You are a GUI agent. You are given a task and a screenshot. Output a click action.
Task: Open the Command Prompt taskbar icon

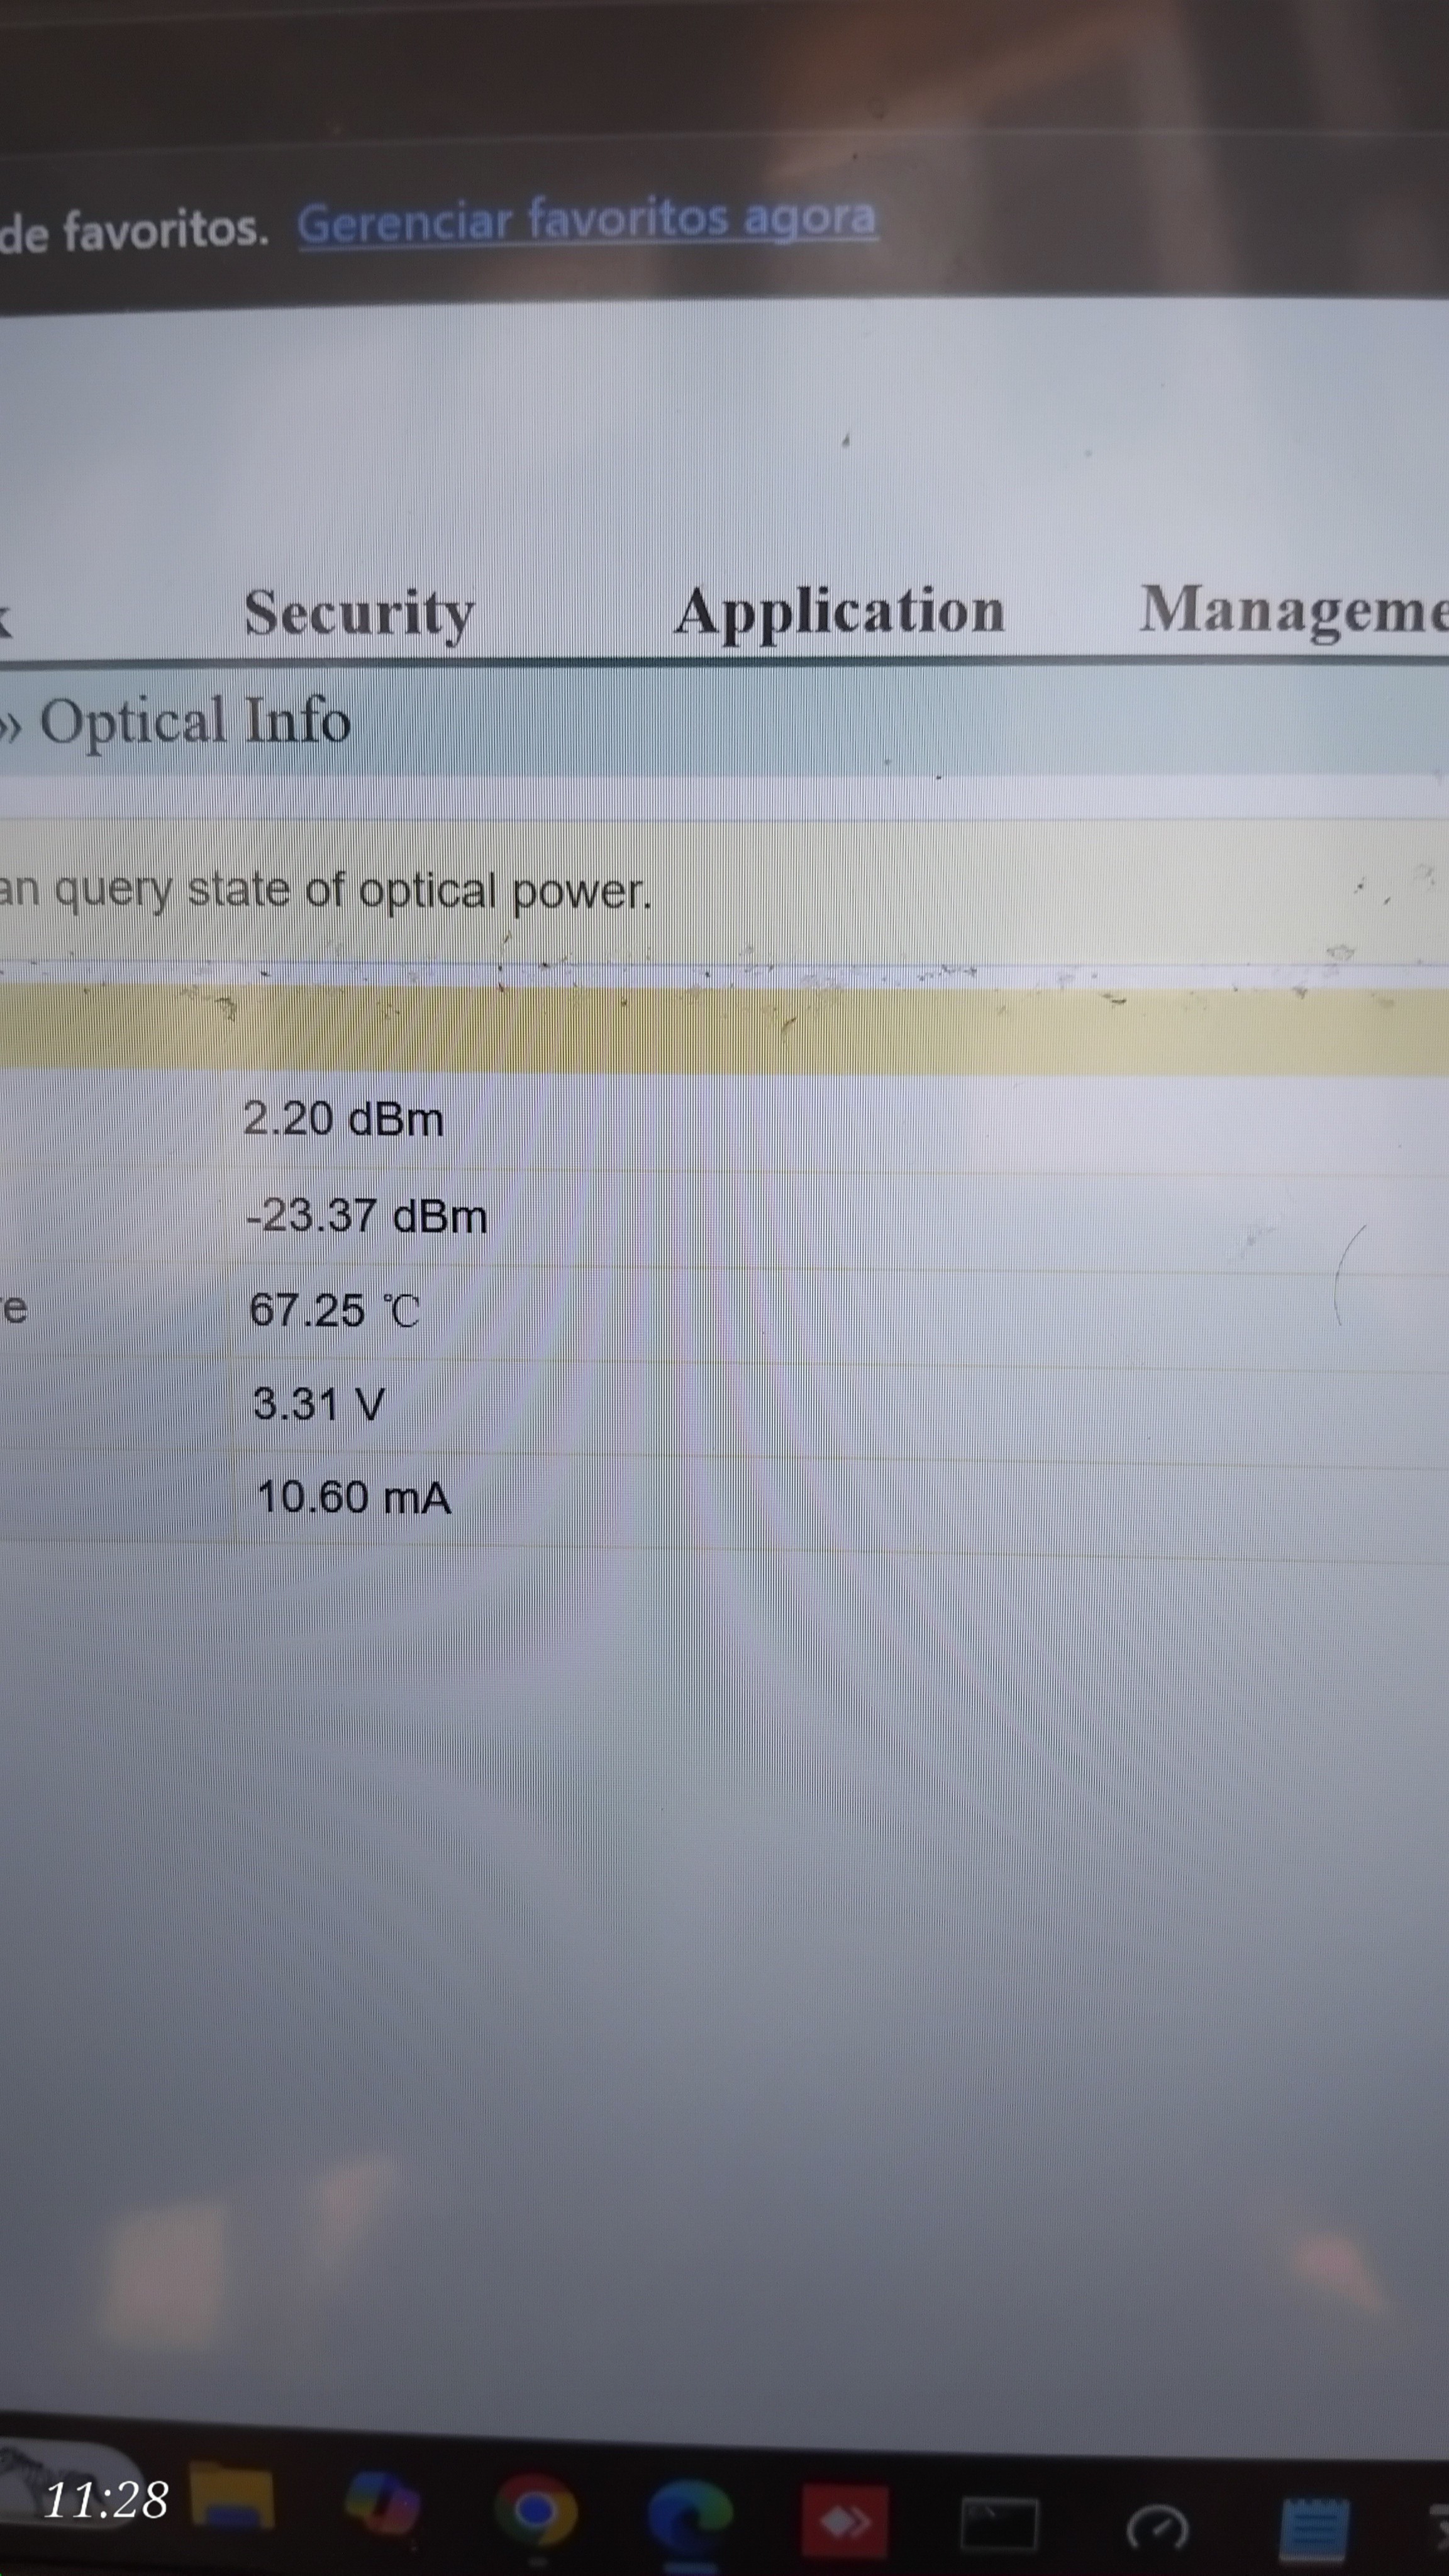[999, 2523]
